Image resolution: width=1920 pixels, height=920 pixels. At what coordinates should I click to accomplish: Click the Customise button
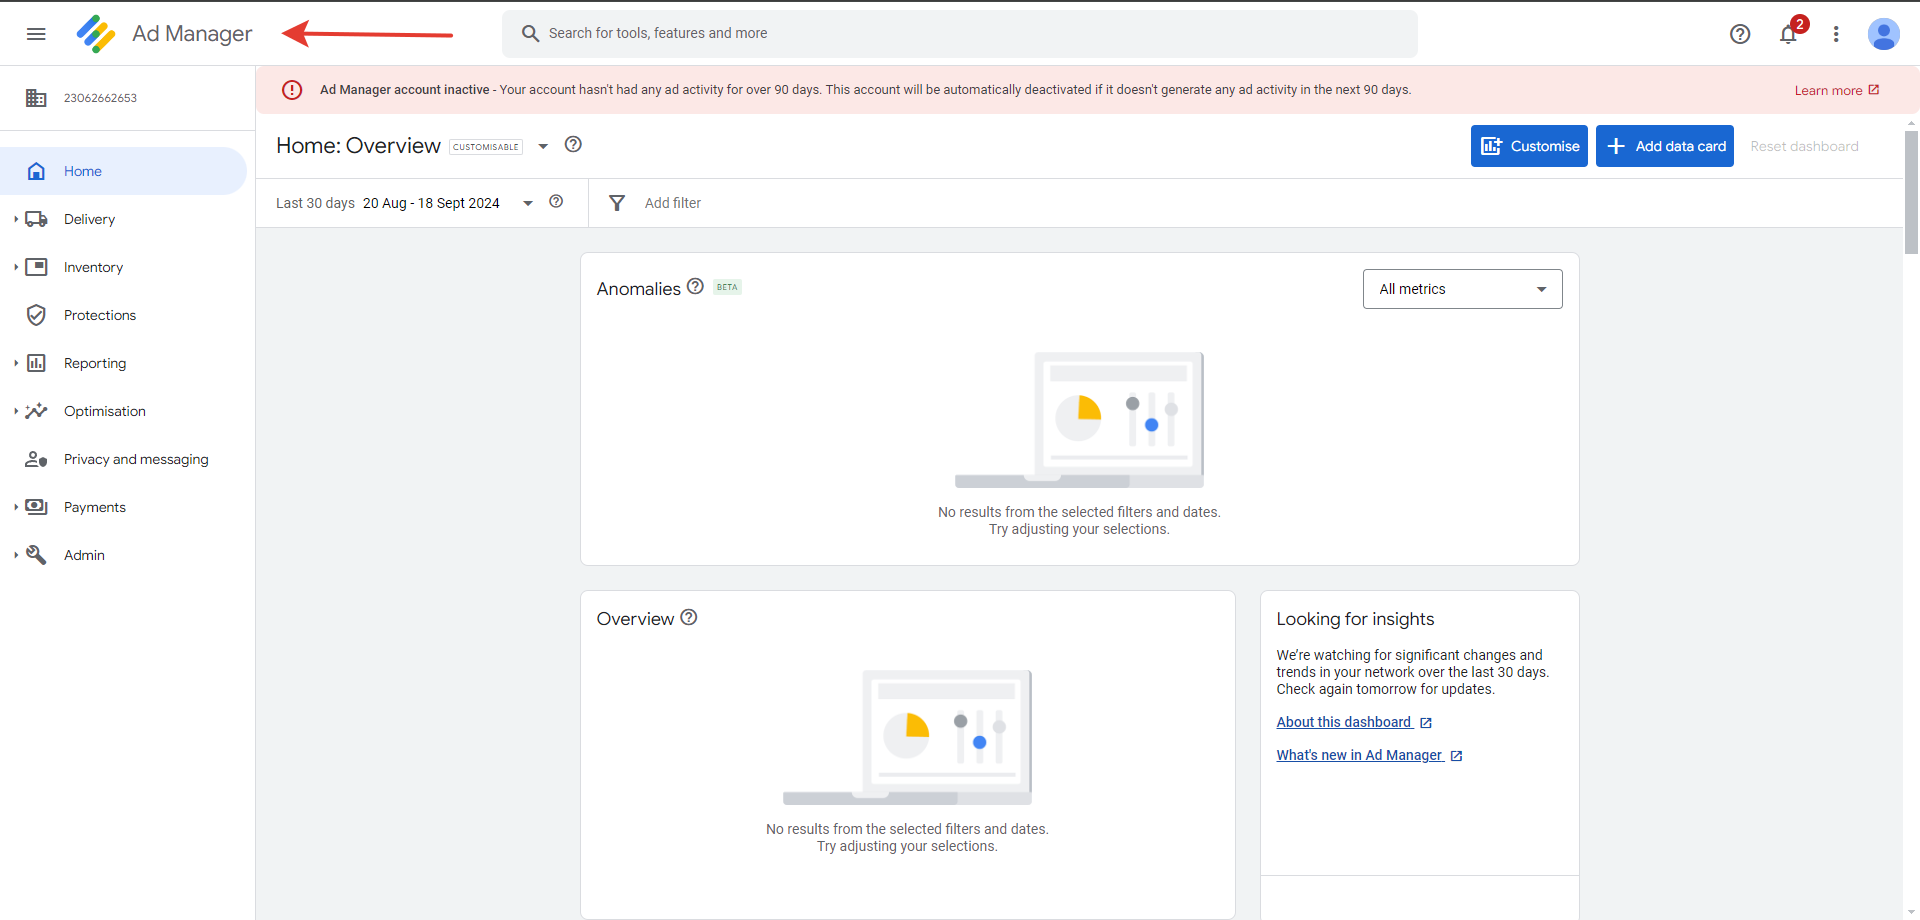click(1529, 146)
